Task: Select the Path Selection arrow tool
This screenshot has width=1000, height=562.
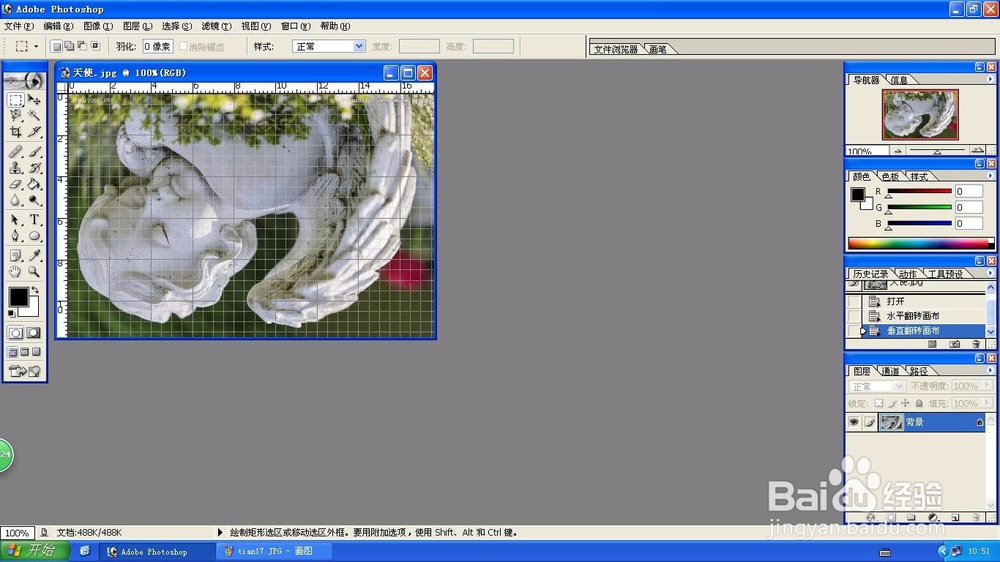Action: [16, 220]
